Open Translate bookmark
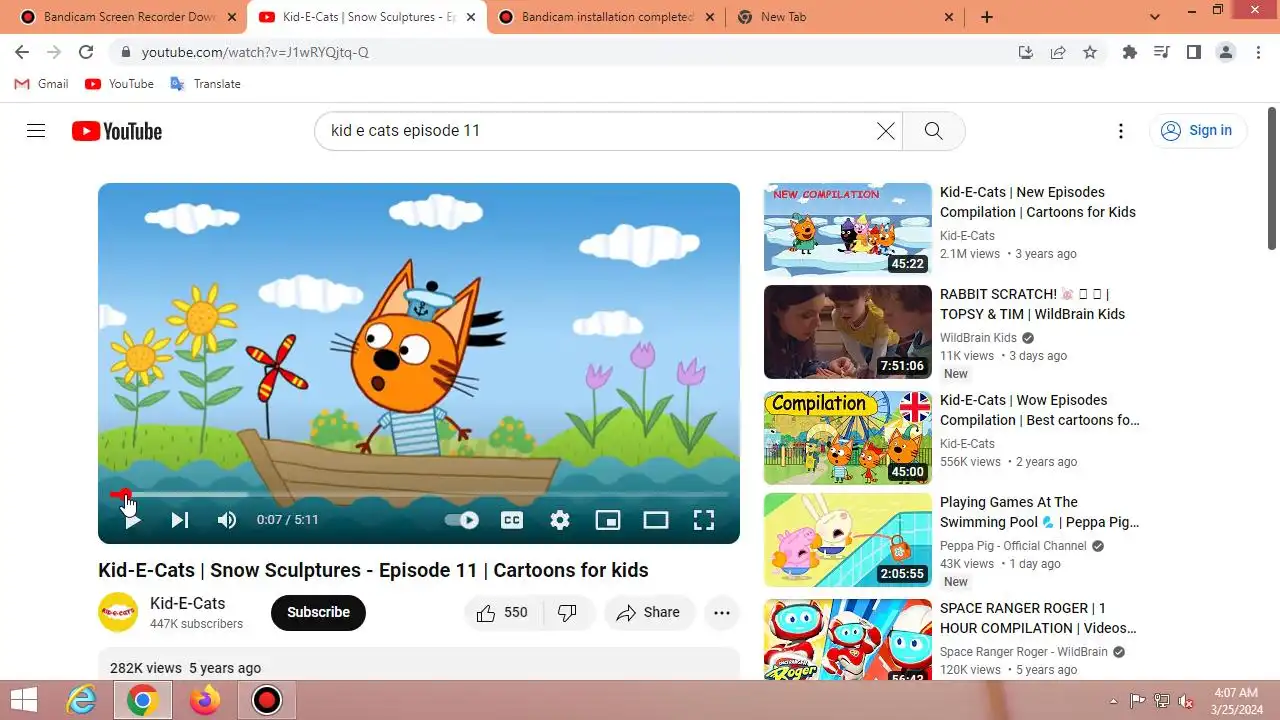1280x720 pixels. point(205,84)
